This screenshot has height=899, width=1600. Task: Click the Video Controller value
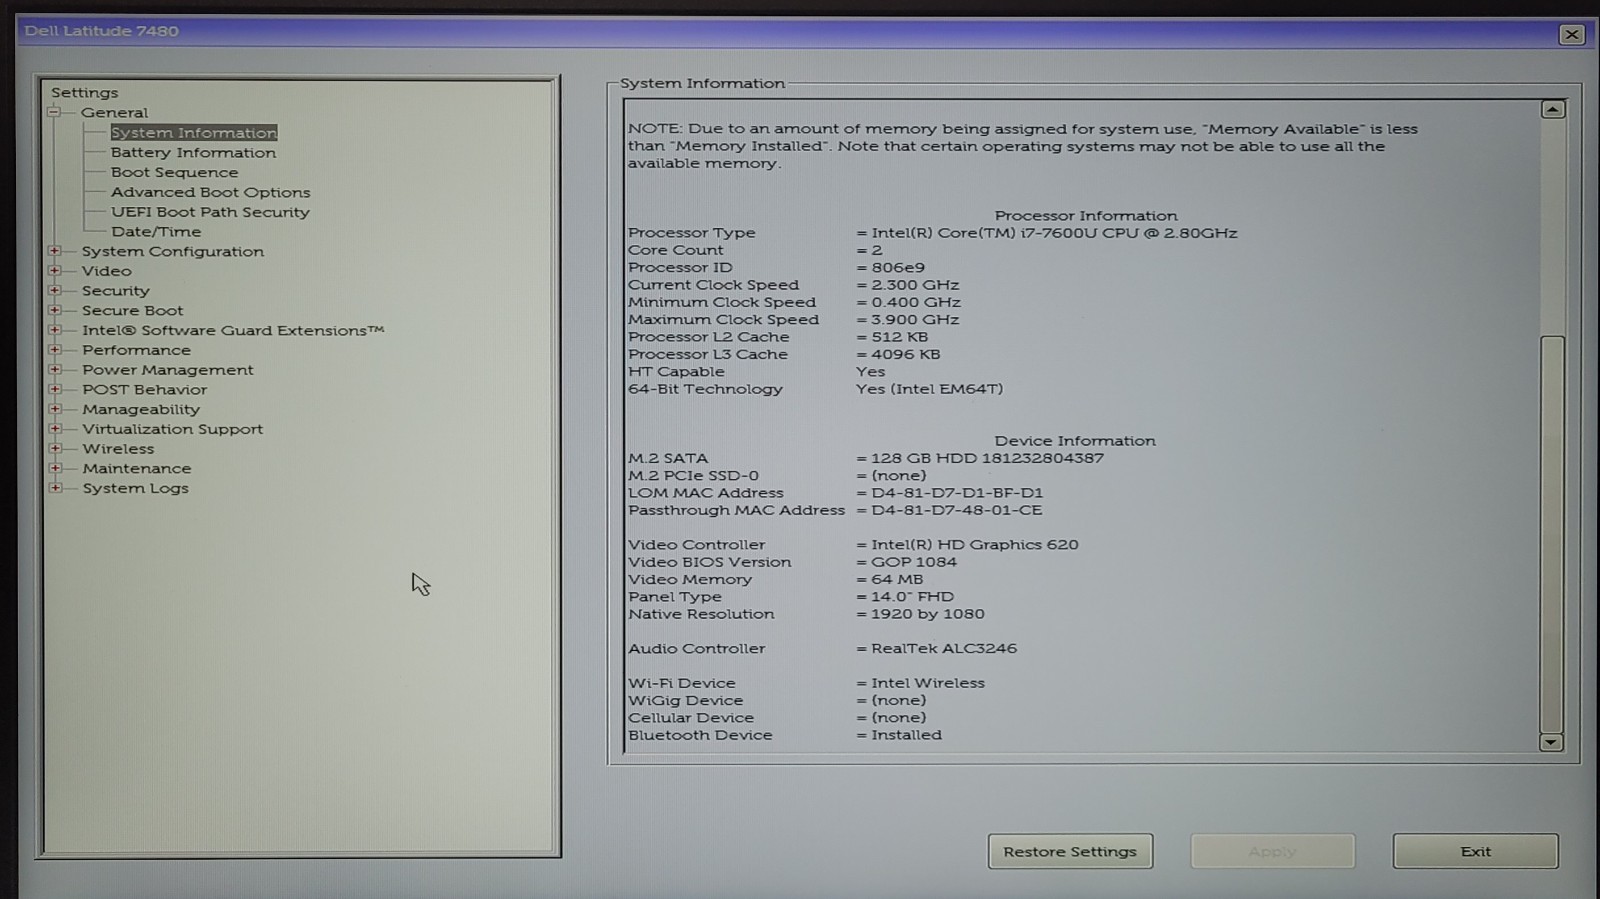click(x=975, y=545)
